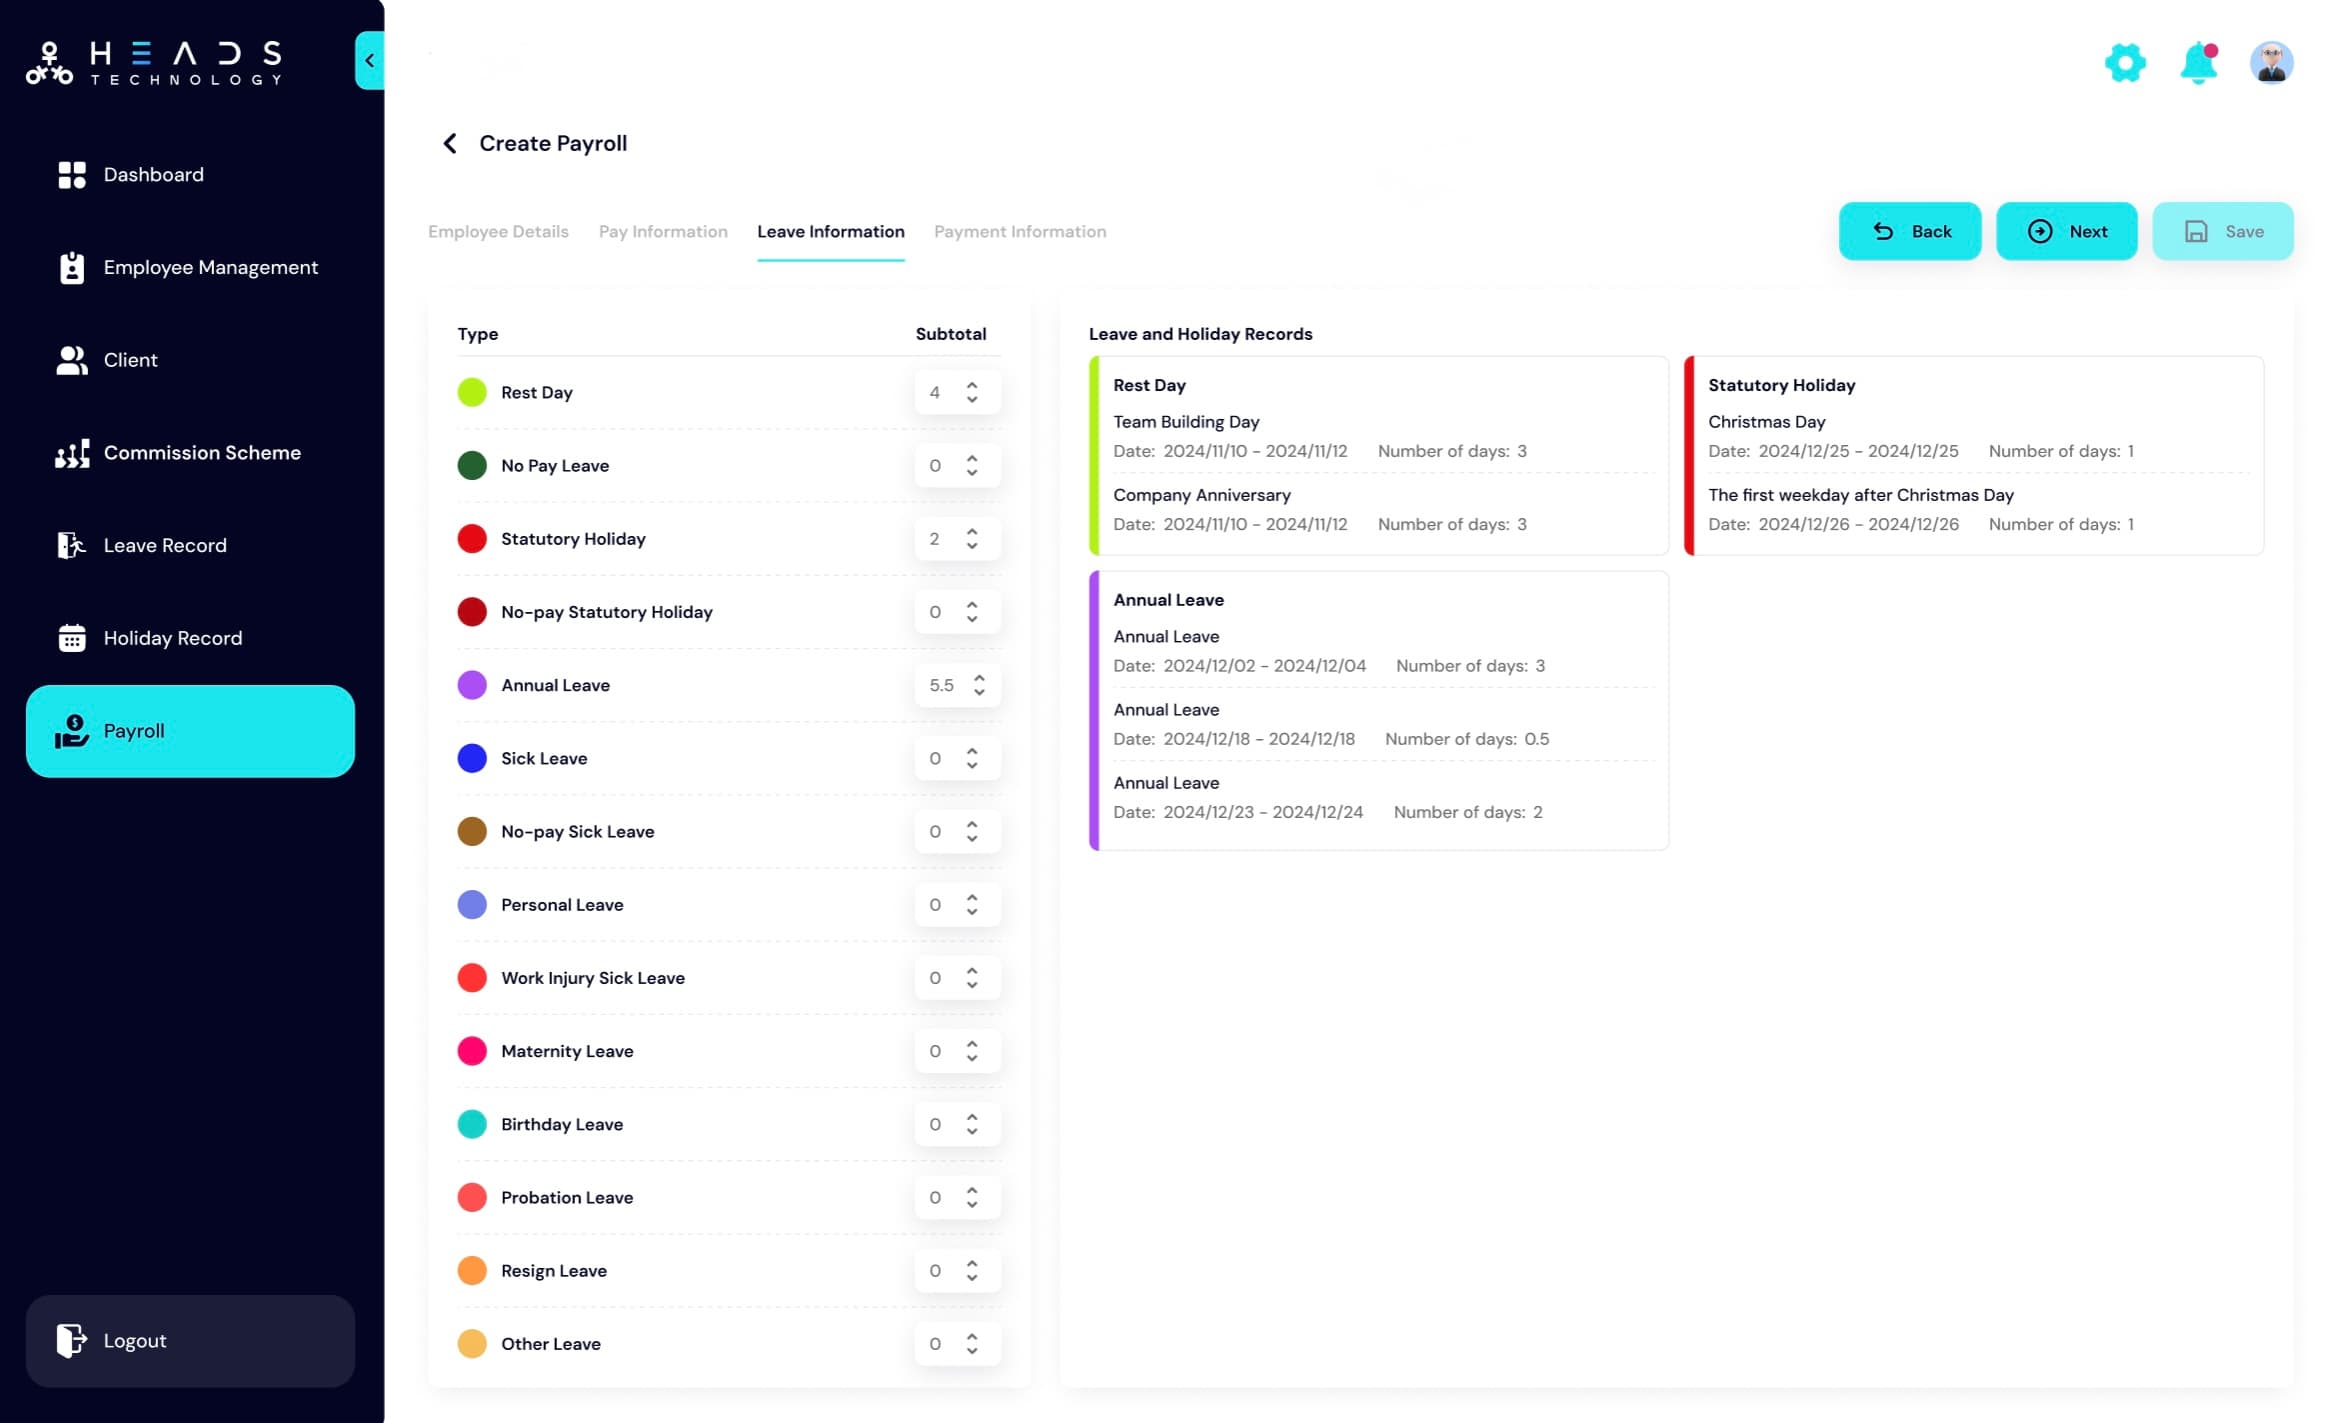Screen dimensions: 2333x1423
Task: Open the Payment Information tab
Action: 1019,231
